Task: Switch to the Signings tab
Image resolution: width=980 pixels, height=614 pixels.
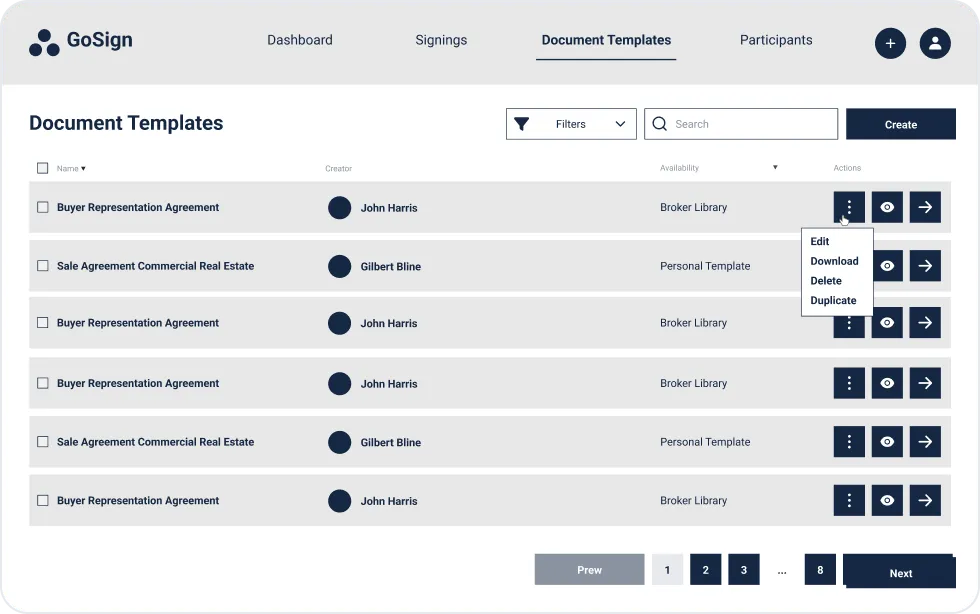Action: pyautogui.click(x=441, y=40)
